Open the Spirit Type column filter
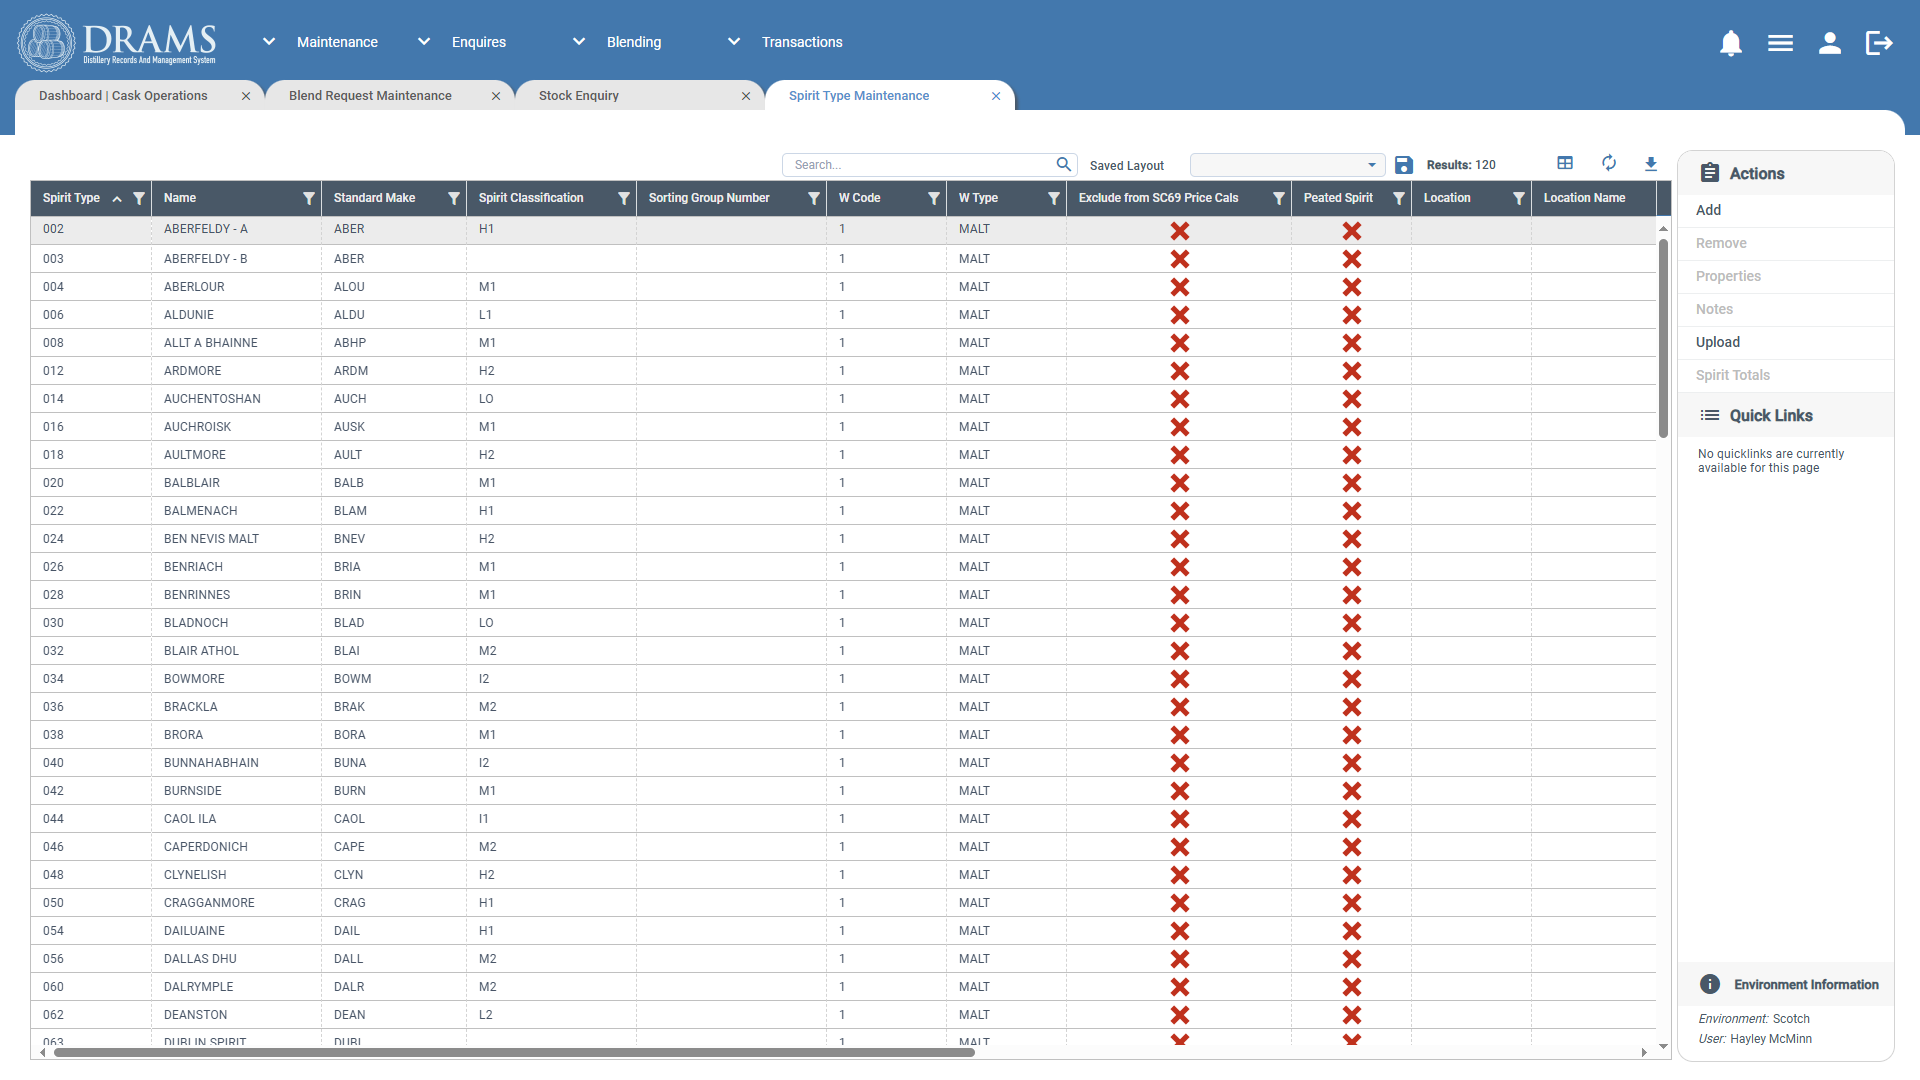Viewport: 1920px width, 1080px height. coord(139,198)
